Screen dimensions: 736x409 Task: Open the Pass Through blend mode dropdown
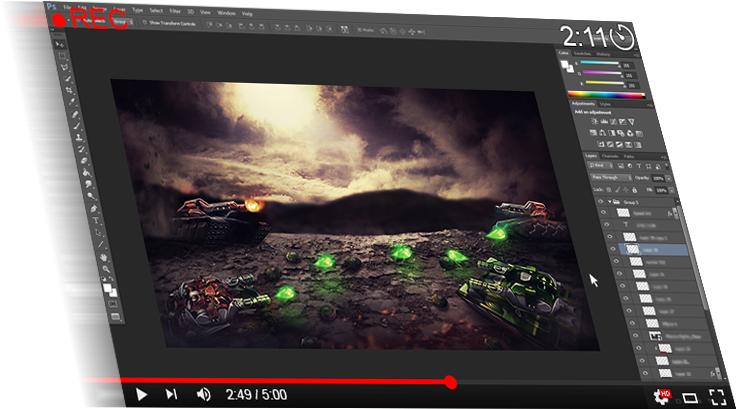[611, 177]
